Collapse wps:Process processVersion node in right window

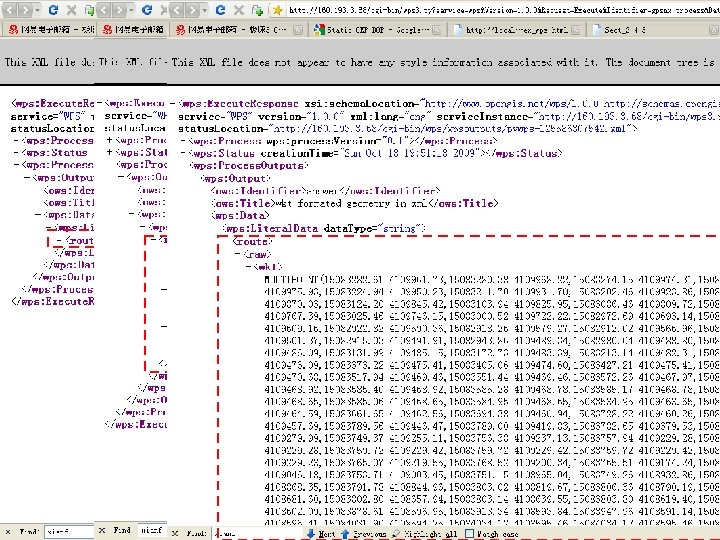coord(183,141)
